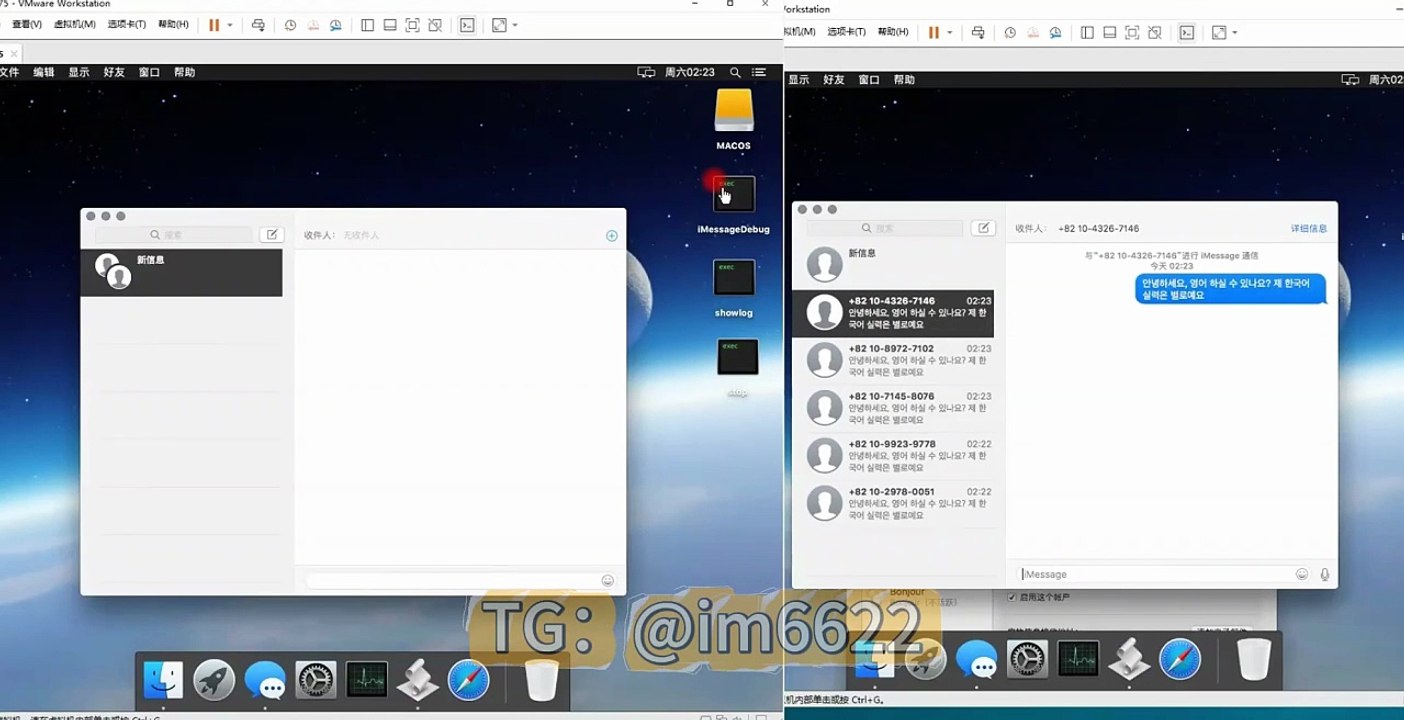Open 帮助(H) menu in right VMware window

click(x=893, y=31)
